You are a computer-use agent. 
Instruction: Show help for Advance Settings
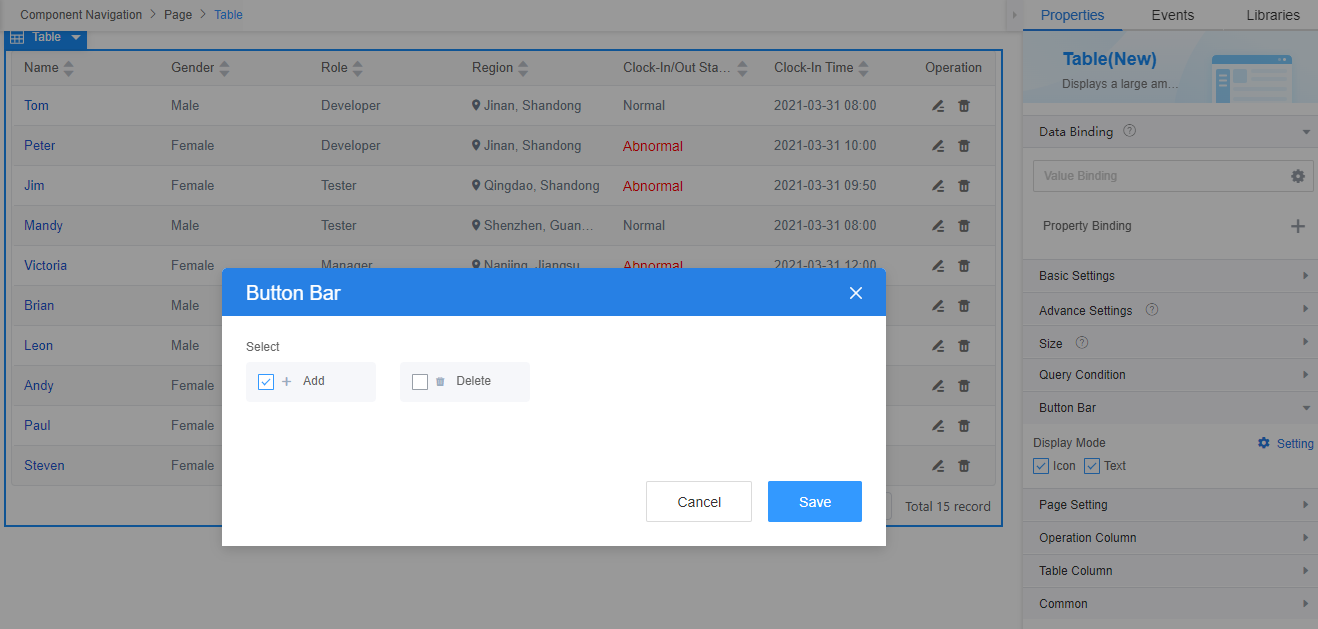[x=1152, y=310]
